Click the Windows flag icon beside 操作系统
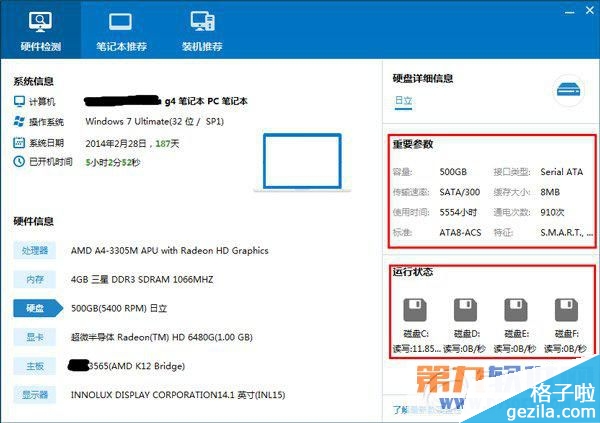This screenshot has height=423, width=600. tap(19, 121)
